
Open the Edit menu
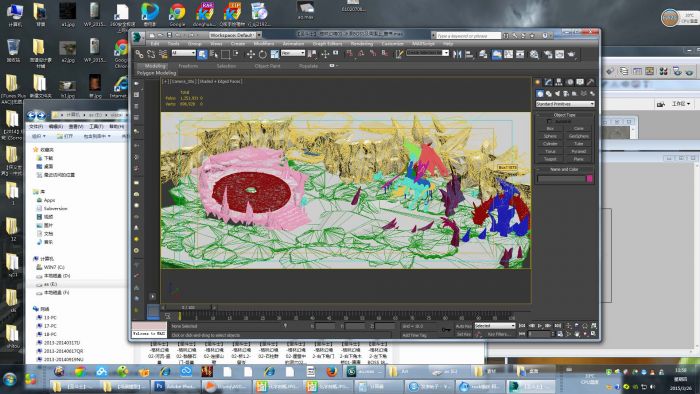(x=155, y=44)
